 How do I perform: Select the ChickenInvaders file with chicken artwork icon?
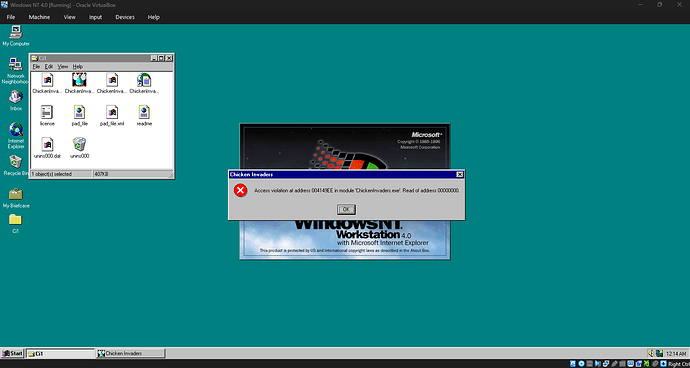[x=79, y=80]
